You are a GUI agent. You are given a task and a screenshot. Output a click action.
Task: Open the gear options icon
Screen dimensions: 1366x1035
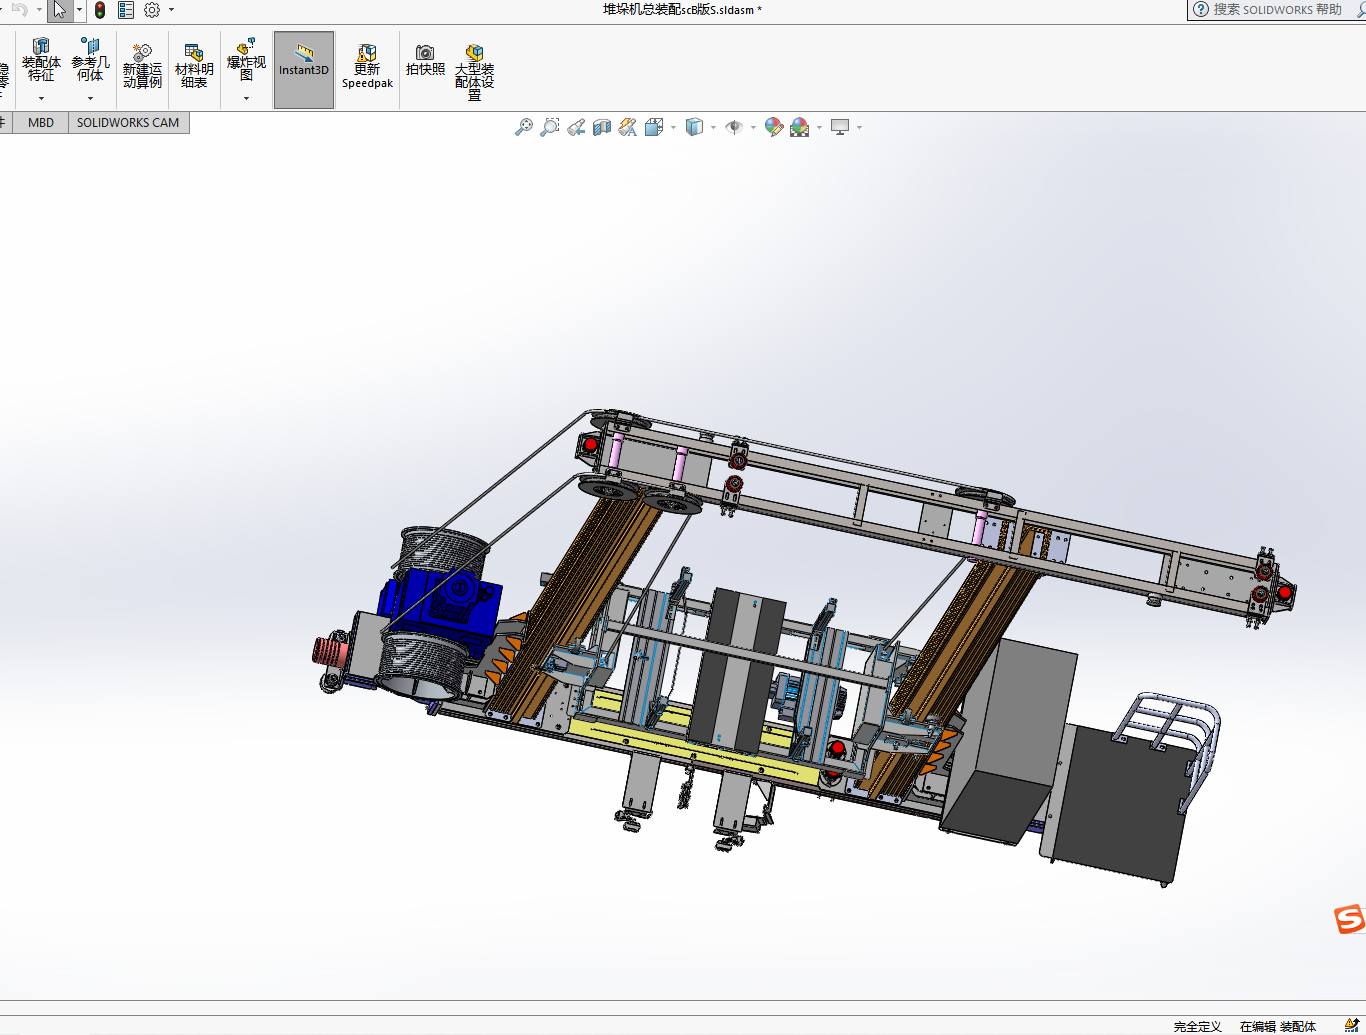pyautogui.click(x=152, y=10)
